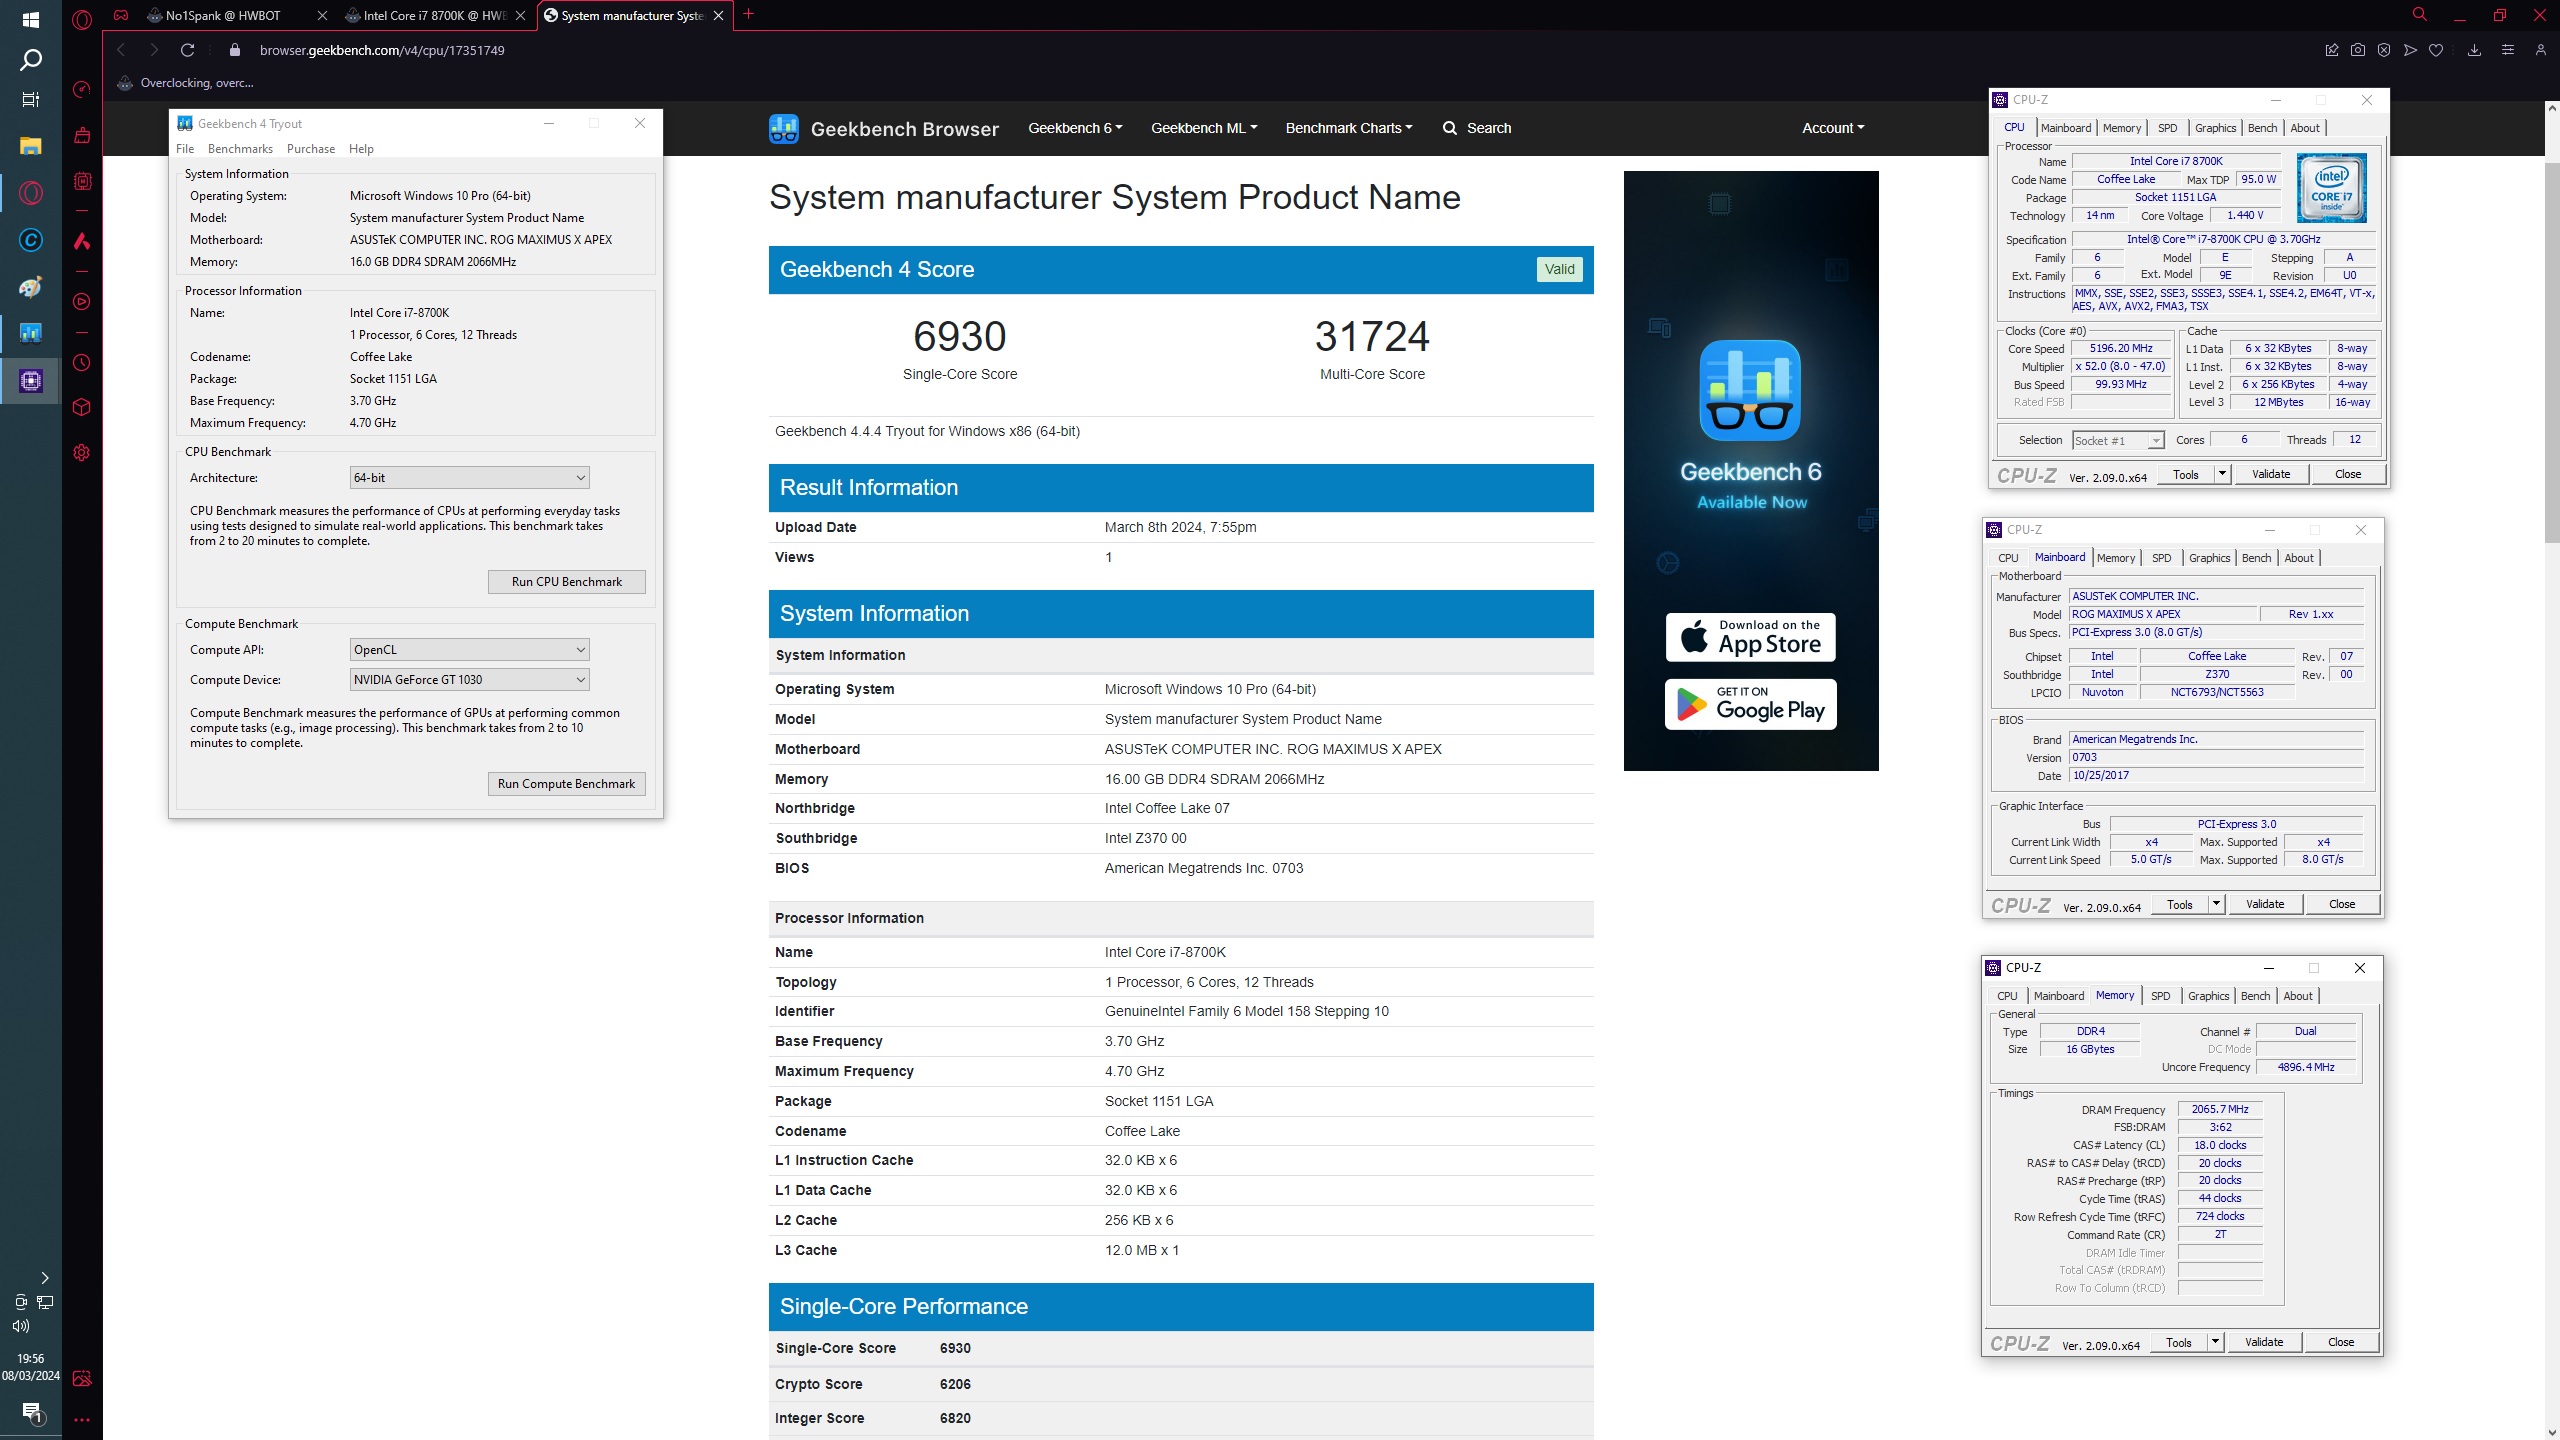
Task: Select Bench tab in bottom CPU-Z window
Action: (2255, 996)
